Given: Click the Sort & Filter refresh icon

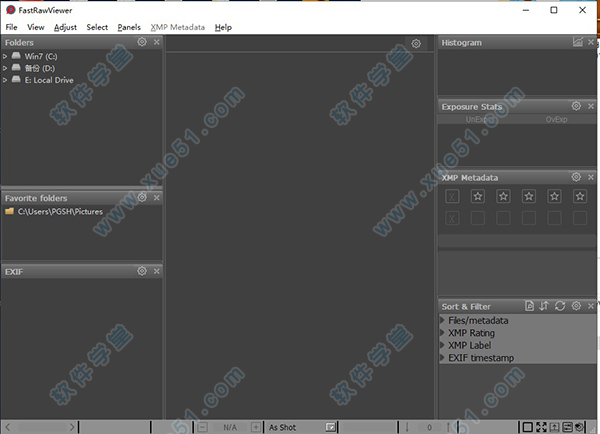Looking at the screenshot, I should point(560,306).
